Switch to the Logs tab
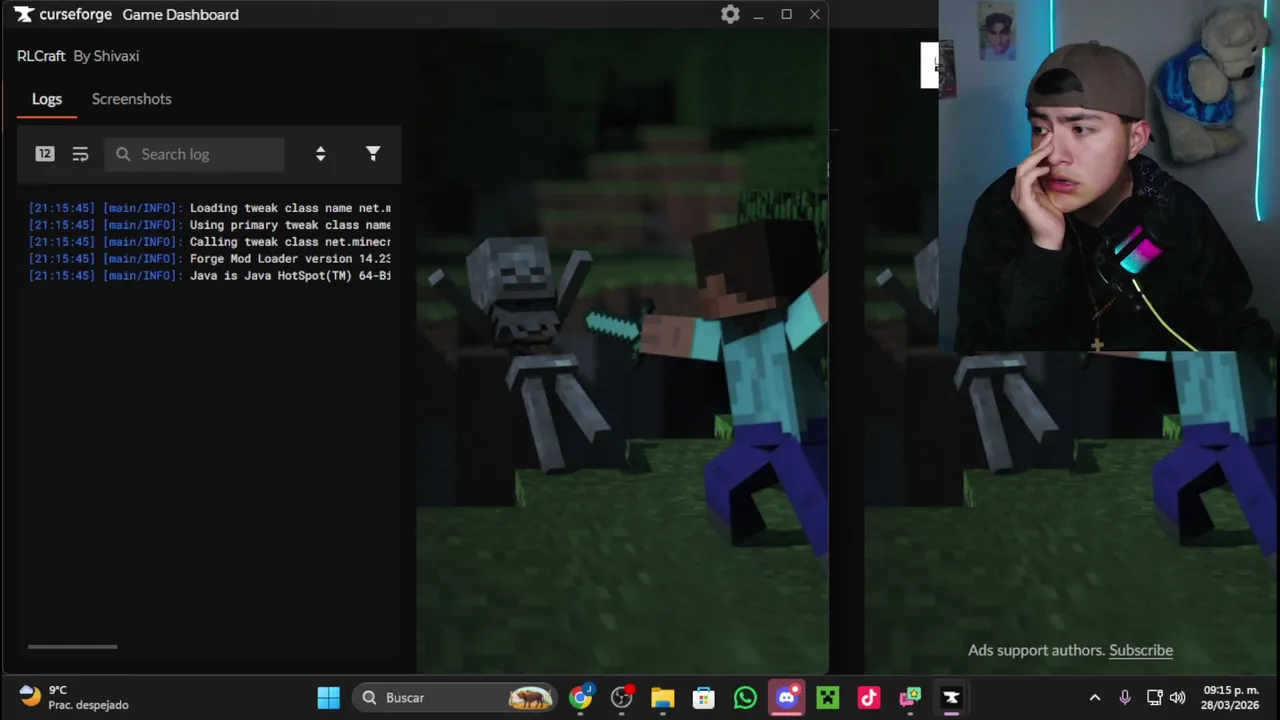The image size is (1280, 720). click(47, 99)
